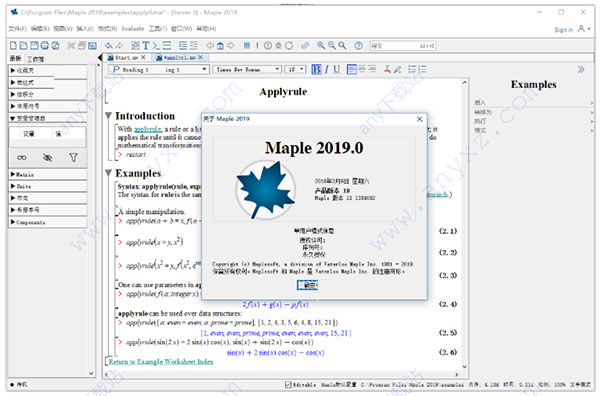600x396 pixels.
Task: Switch to the applyrl.mw tab
Action: pyautogui.click(x=179, y=57)
